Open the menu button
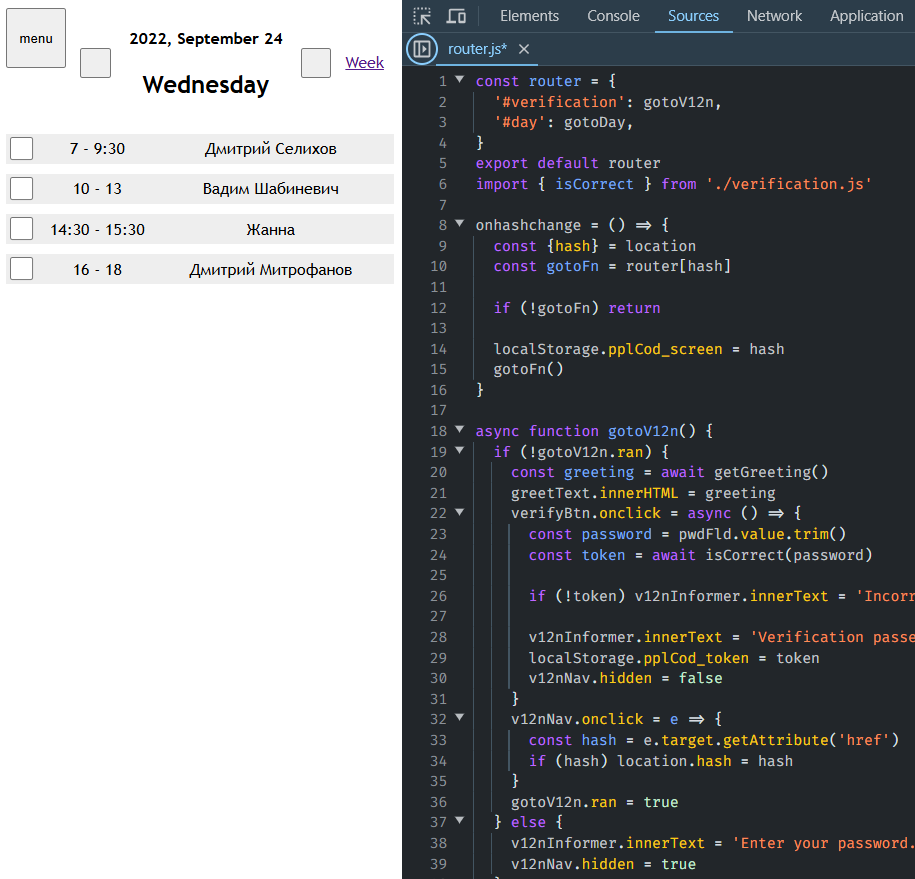 coord(36,38)
